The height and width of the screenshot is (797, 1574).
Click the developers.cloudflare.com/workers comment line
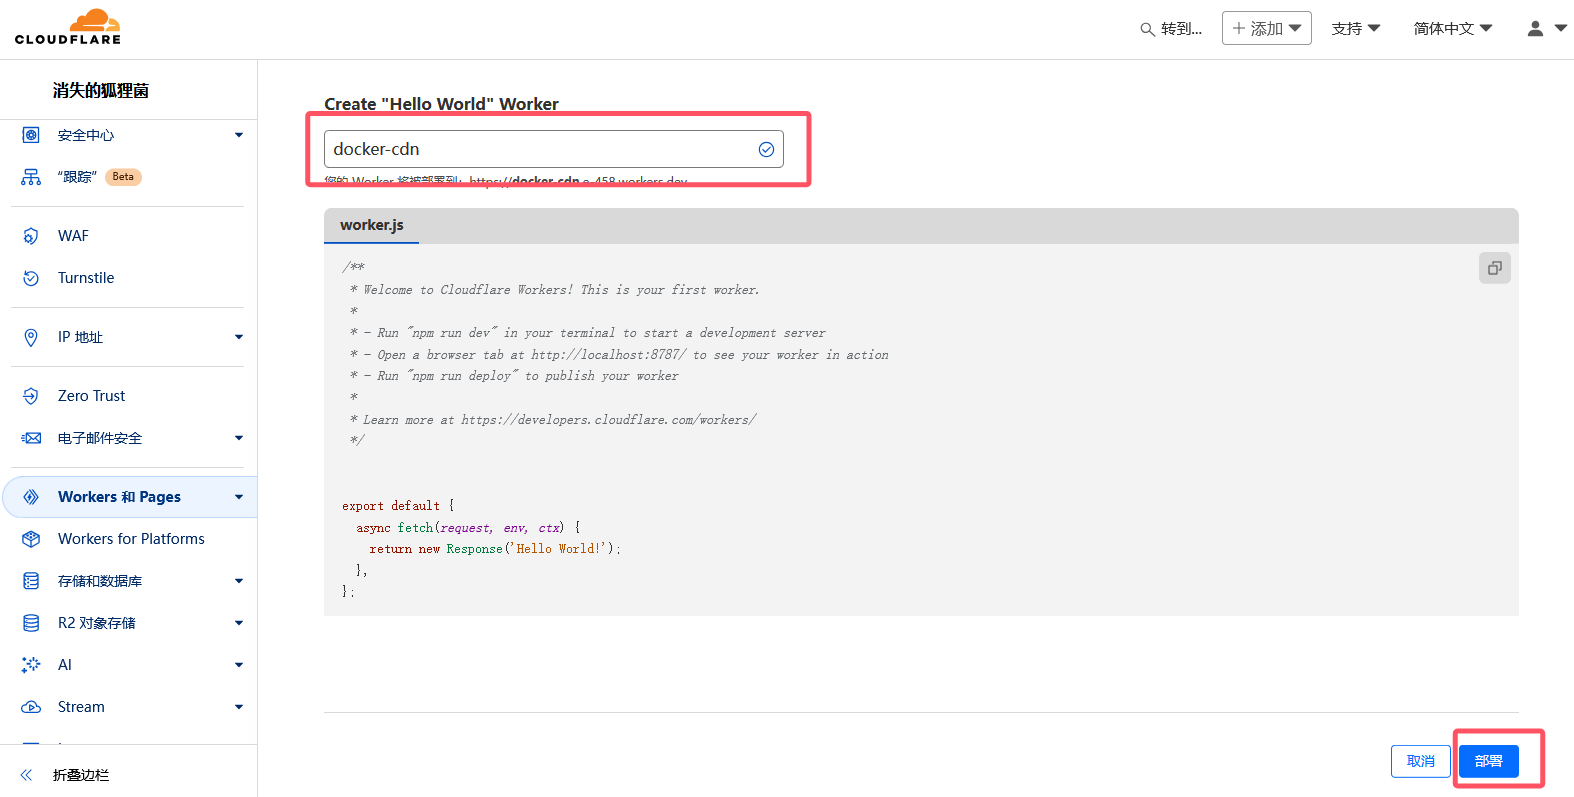pyautogui.click(x=553, y=420)
